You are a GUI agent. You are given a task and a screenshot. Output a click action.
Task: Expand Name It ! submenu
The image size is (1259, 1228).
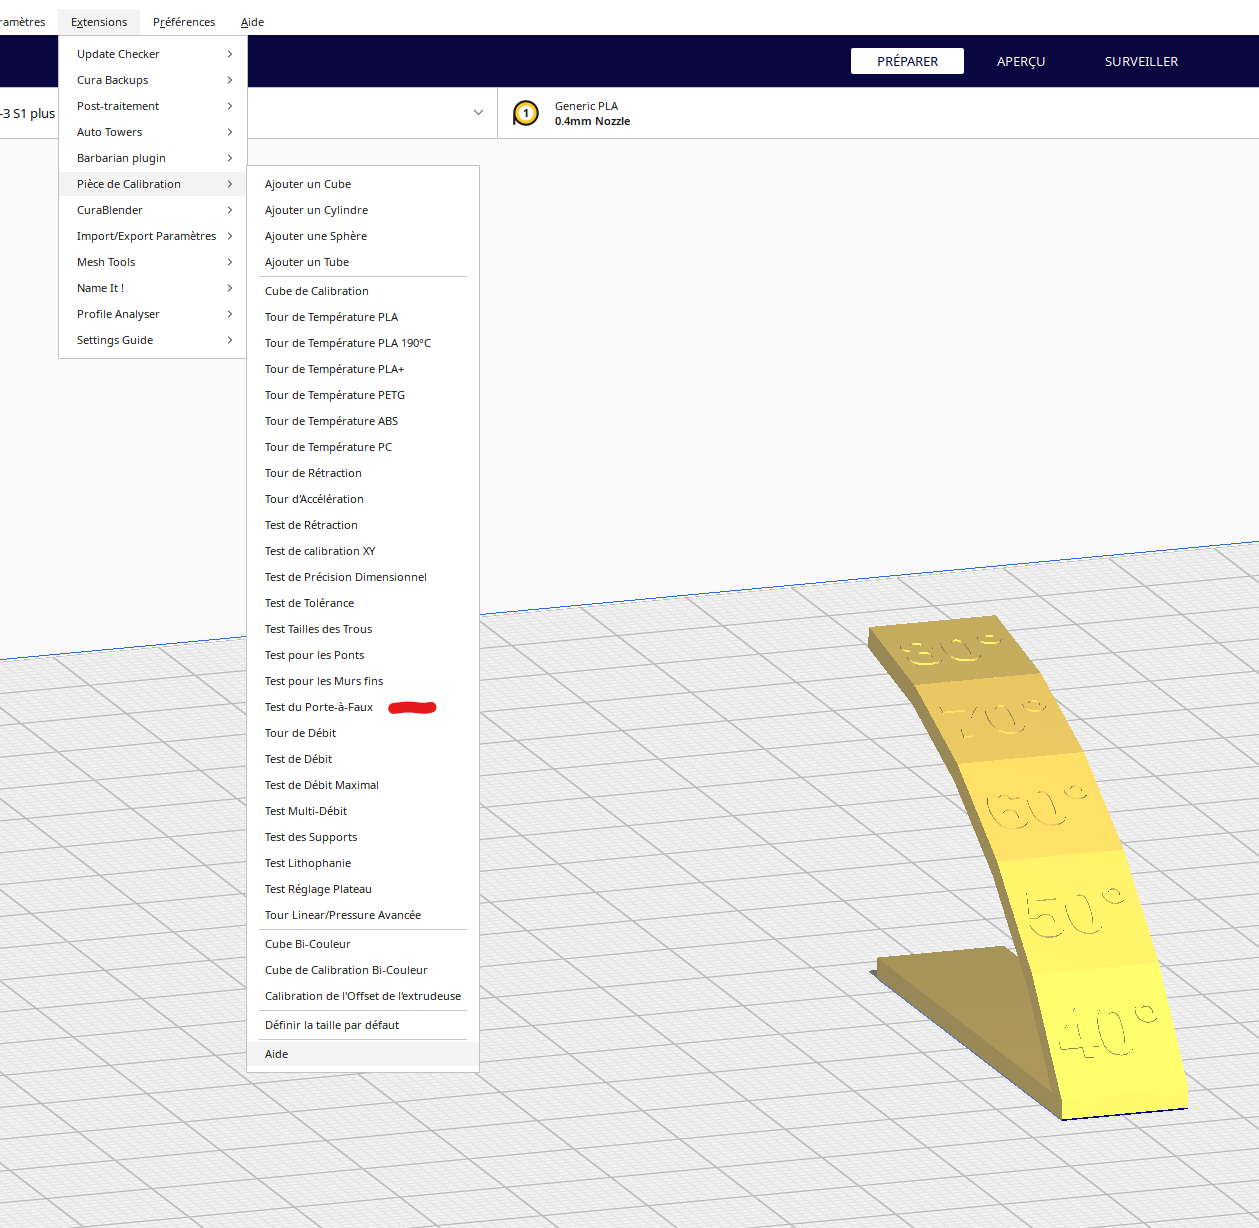tap(153, 288)
